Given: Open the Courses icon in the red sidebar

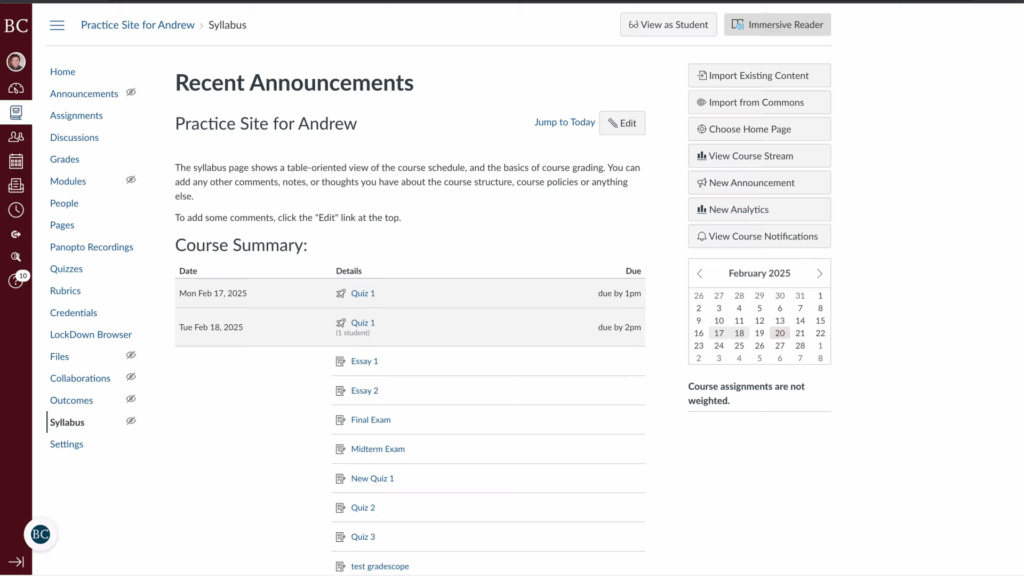Looking at the screenshot, I should click(x=15, y=112).
